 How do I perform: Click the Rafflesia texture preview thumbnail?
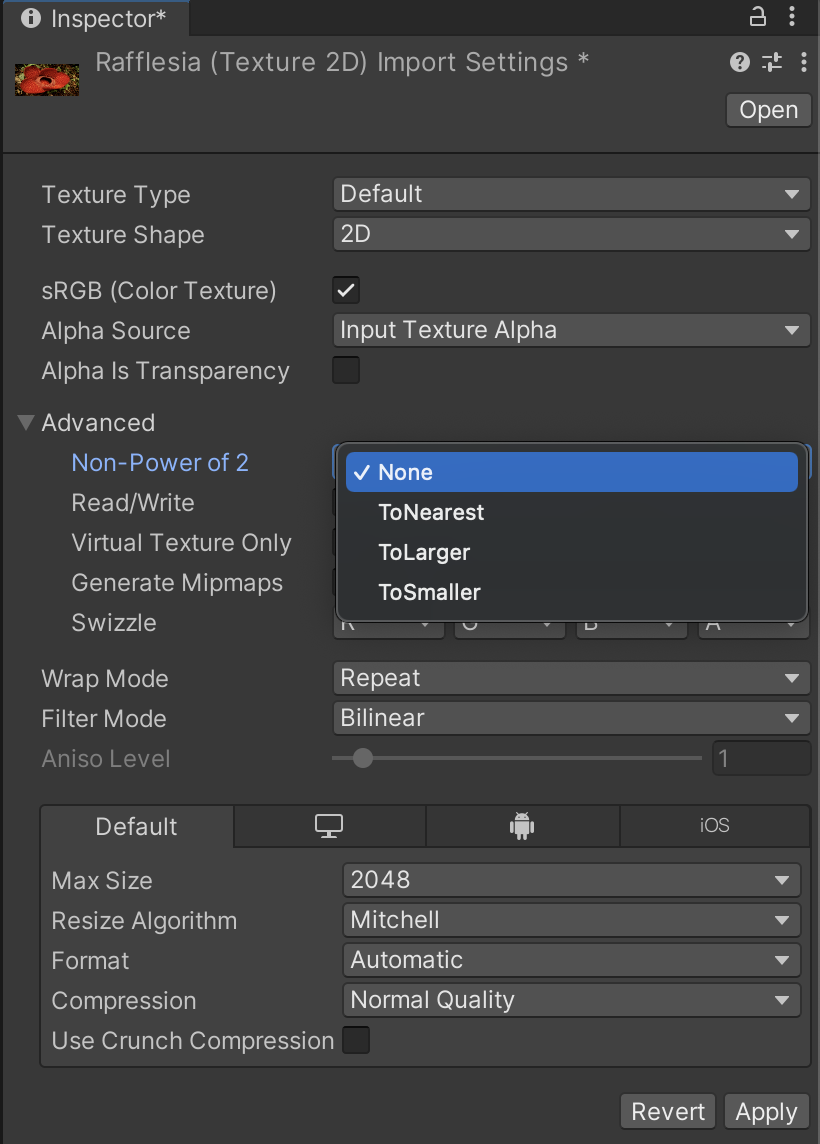[x=46, y=79]
